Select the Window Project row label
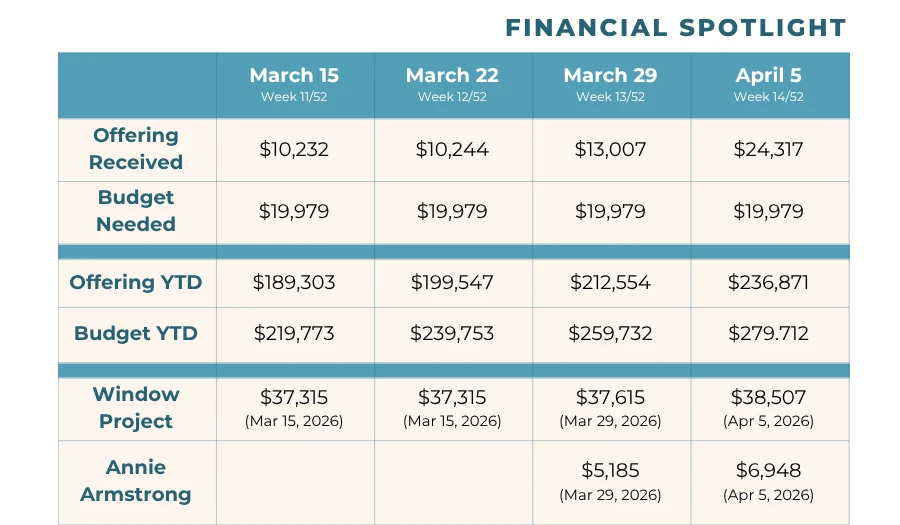 pos(136,407)
